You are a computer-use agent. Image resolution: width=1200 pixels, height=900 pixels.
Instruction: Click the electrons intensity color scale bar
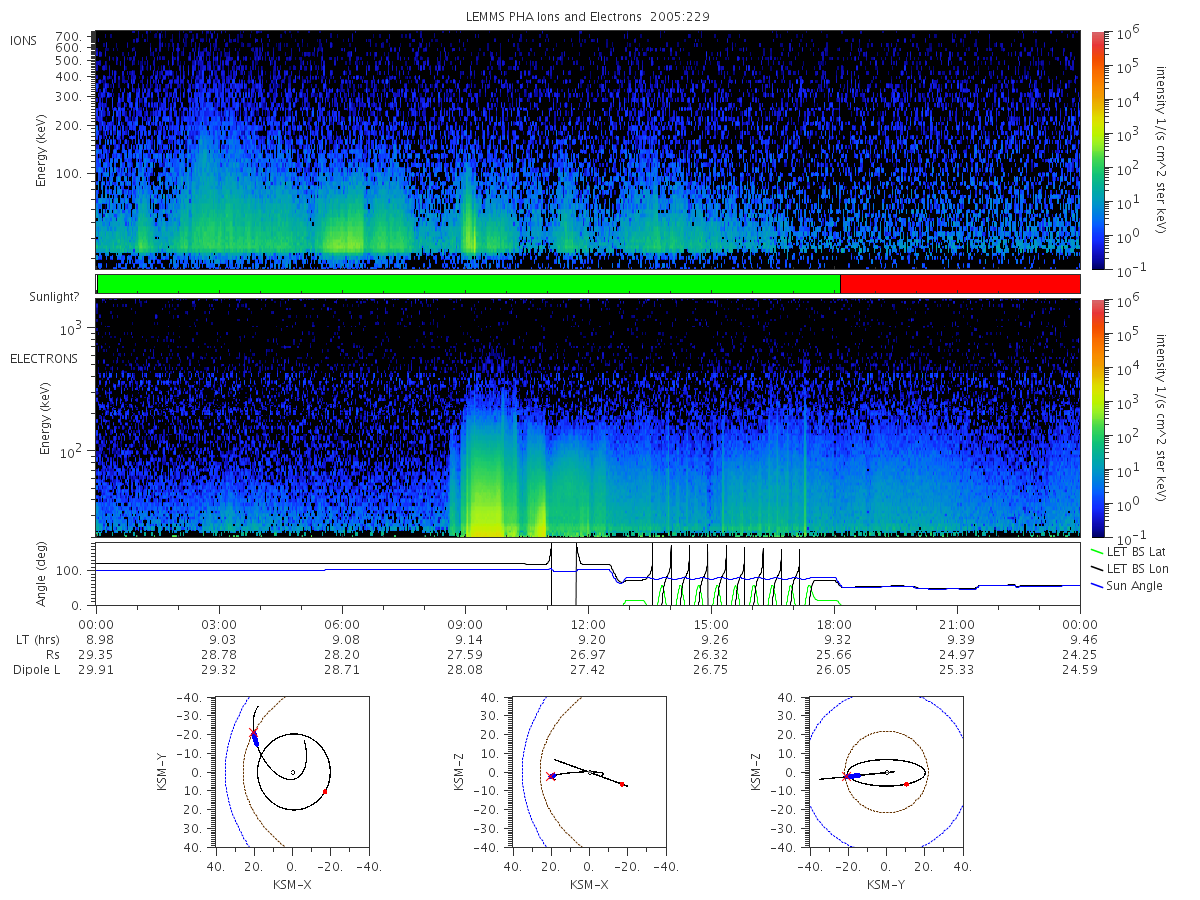click(1097, 417)
